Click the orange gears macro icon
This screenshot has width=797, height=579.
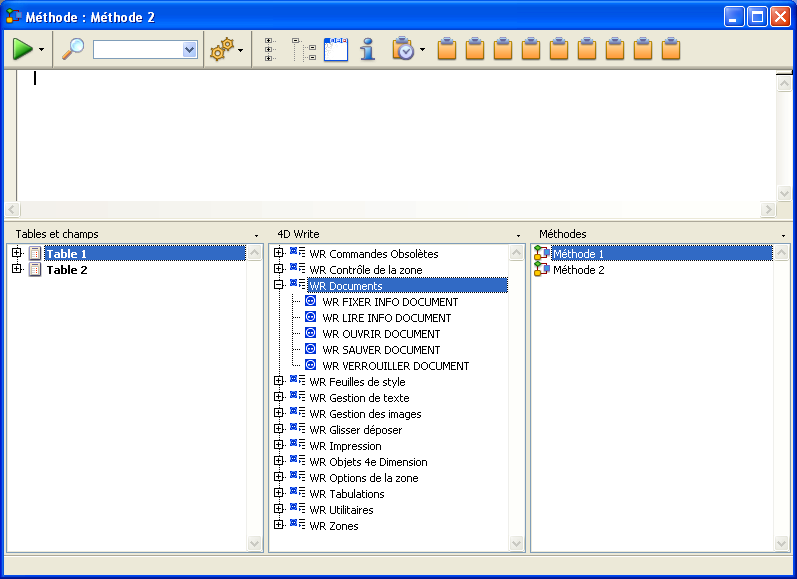point(221,49)
